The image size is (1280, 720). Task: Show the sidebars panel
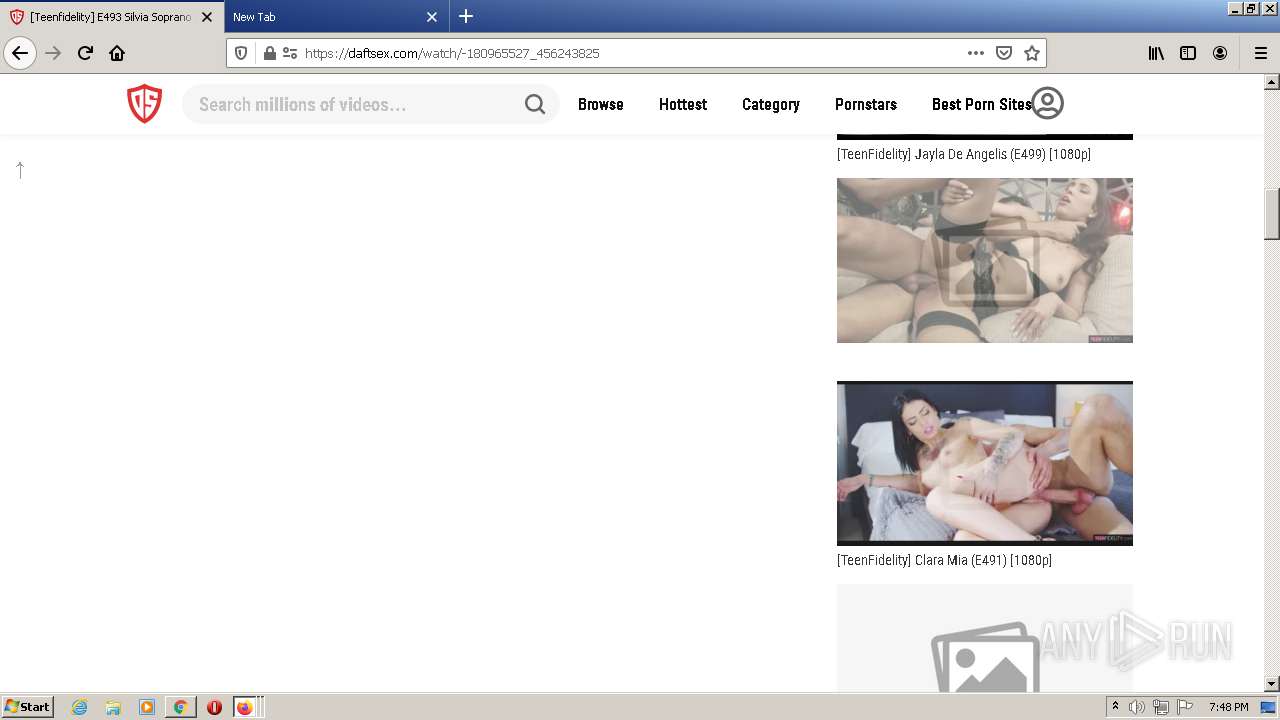pyautogui.click(x=1188, y=53)
